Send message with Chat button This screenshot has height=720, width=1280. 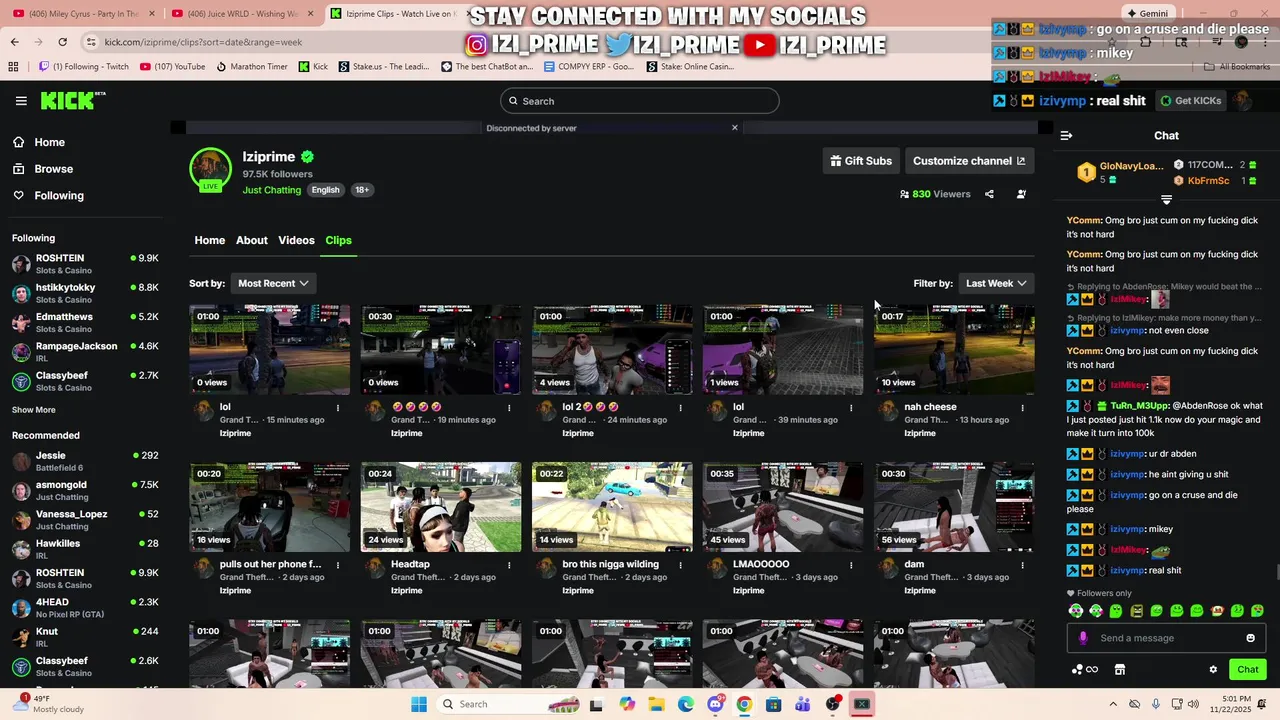click(1247, 670)
